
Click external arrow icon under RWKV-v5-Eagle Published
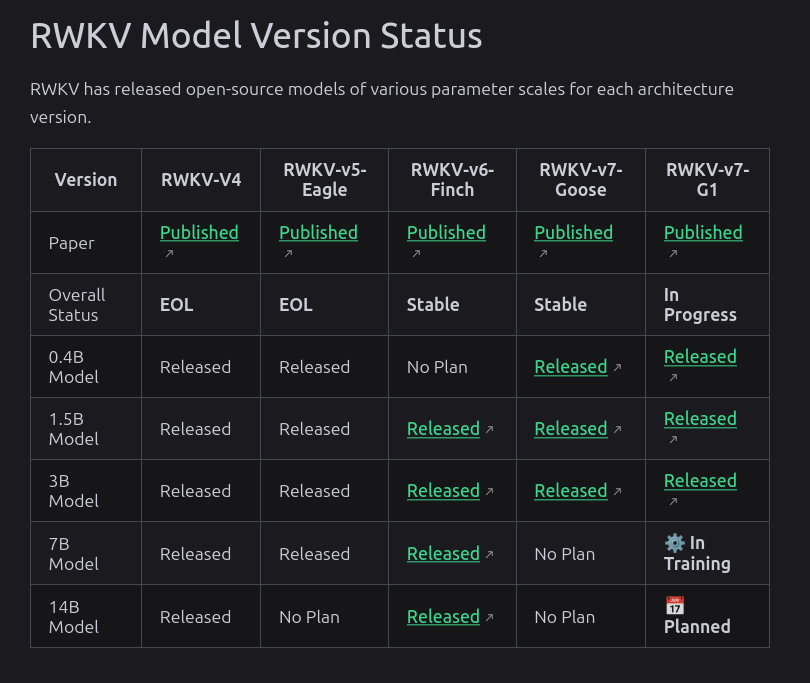click(x=288, y=254)
